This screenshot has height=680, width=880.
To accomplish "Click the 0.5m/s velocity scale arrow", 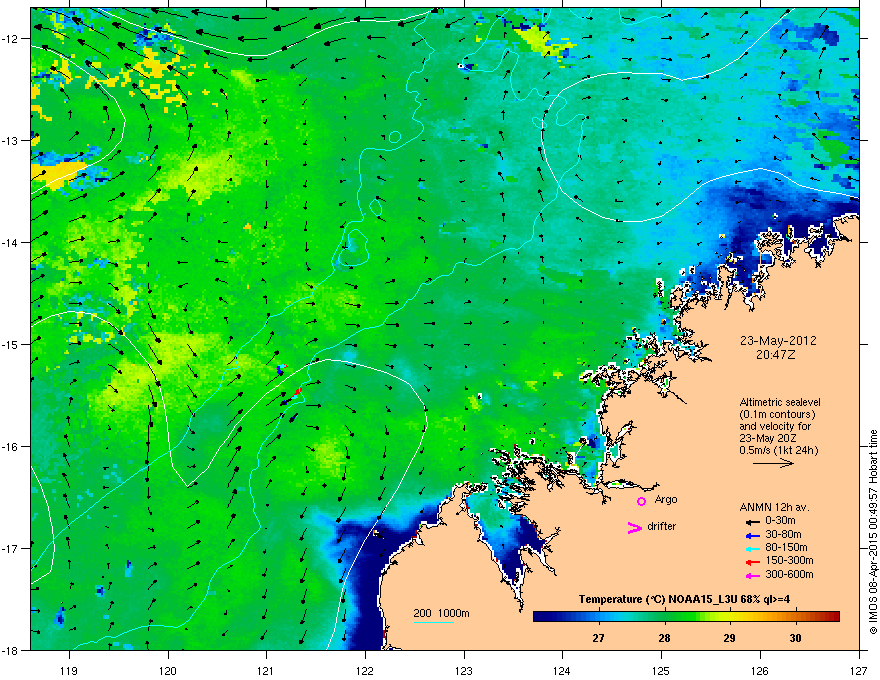I will 773,463.
